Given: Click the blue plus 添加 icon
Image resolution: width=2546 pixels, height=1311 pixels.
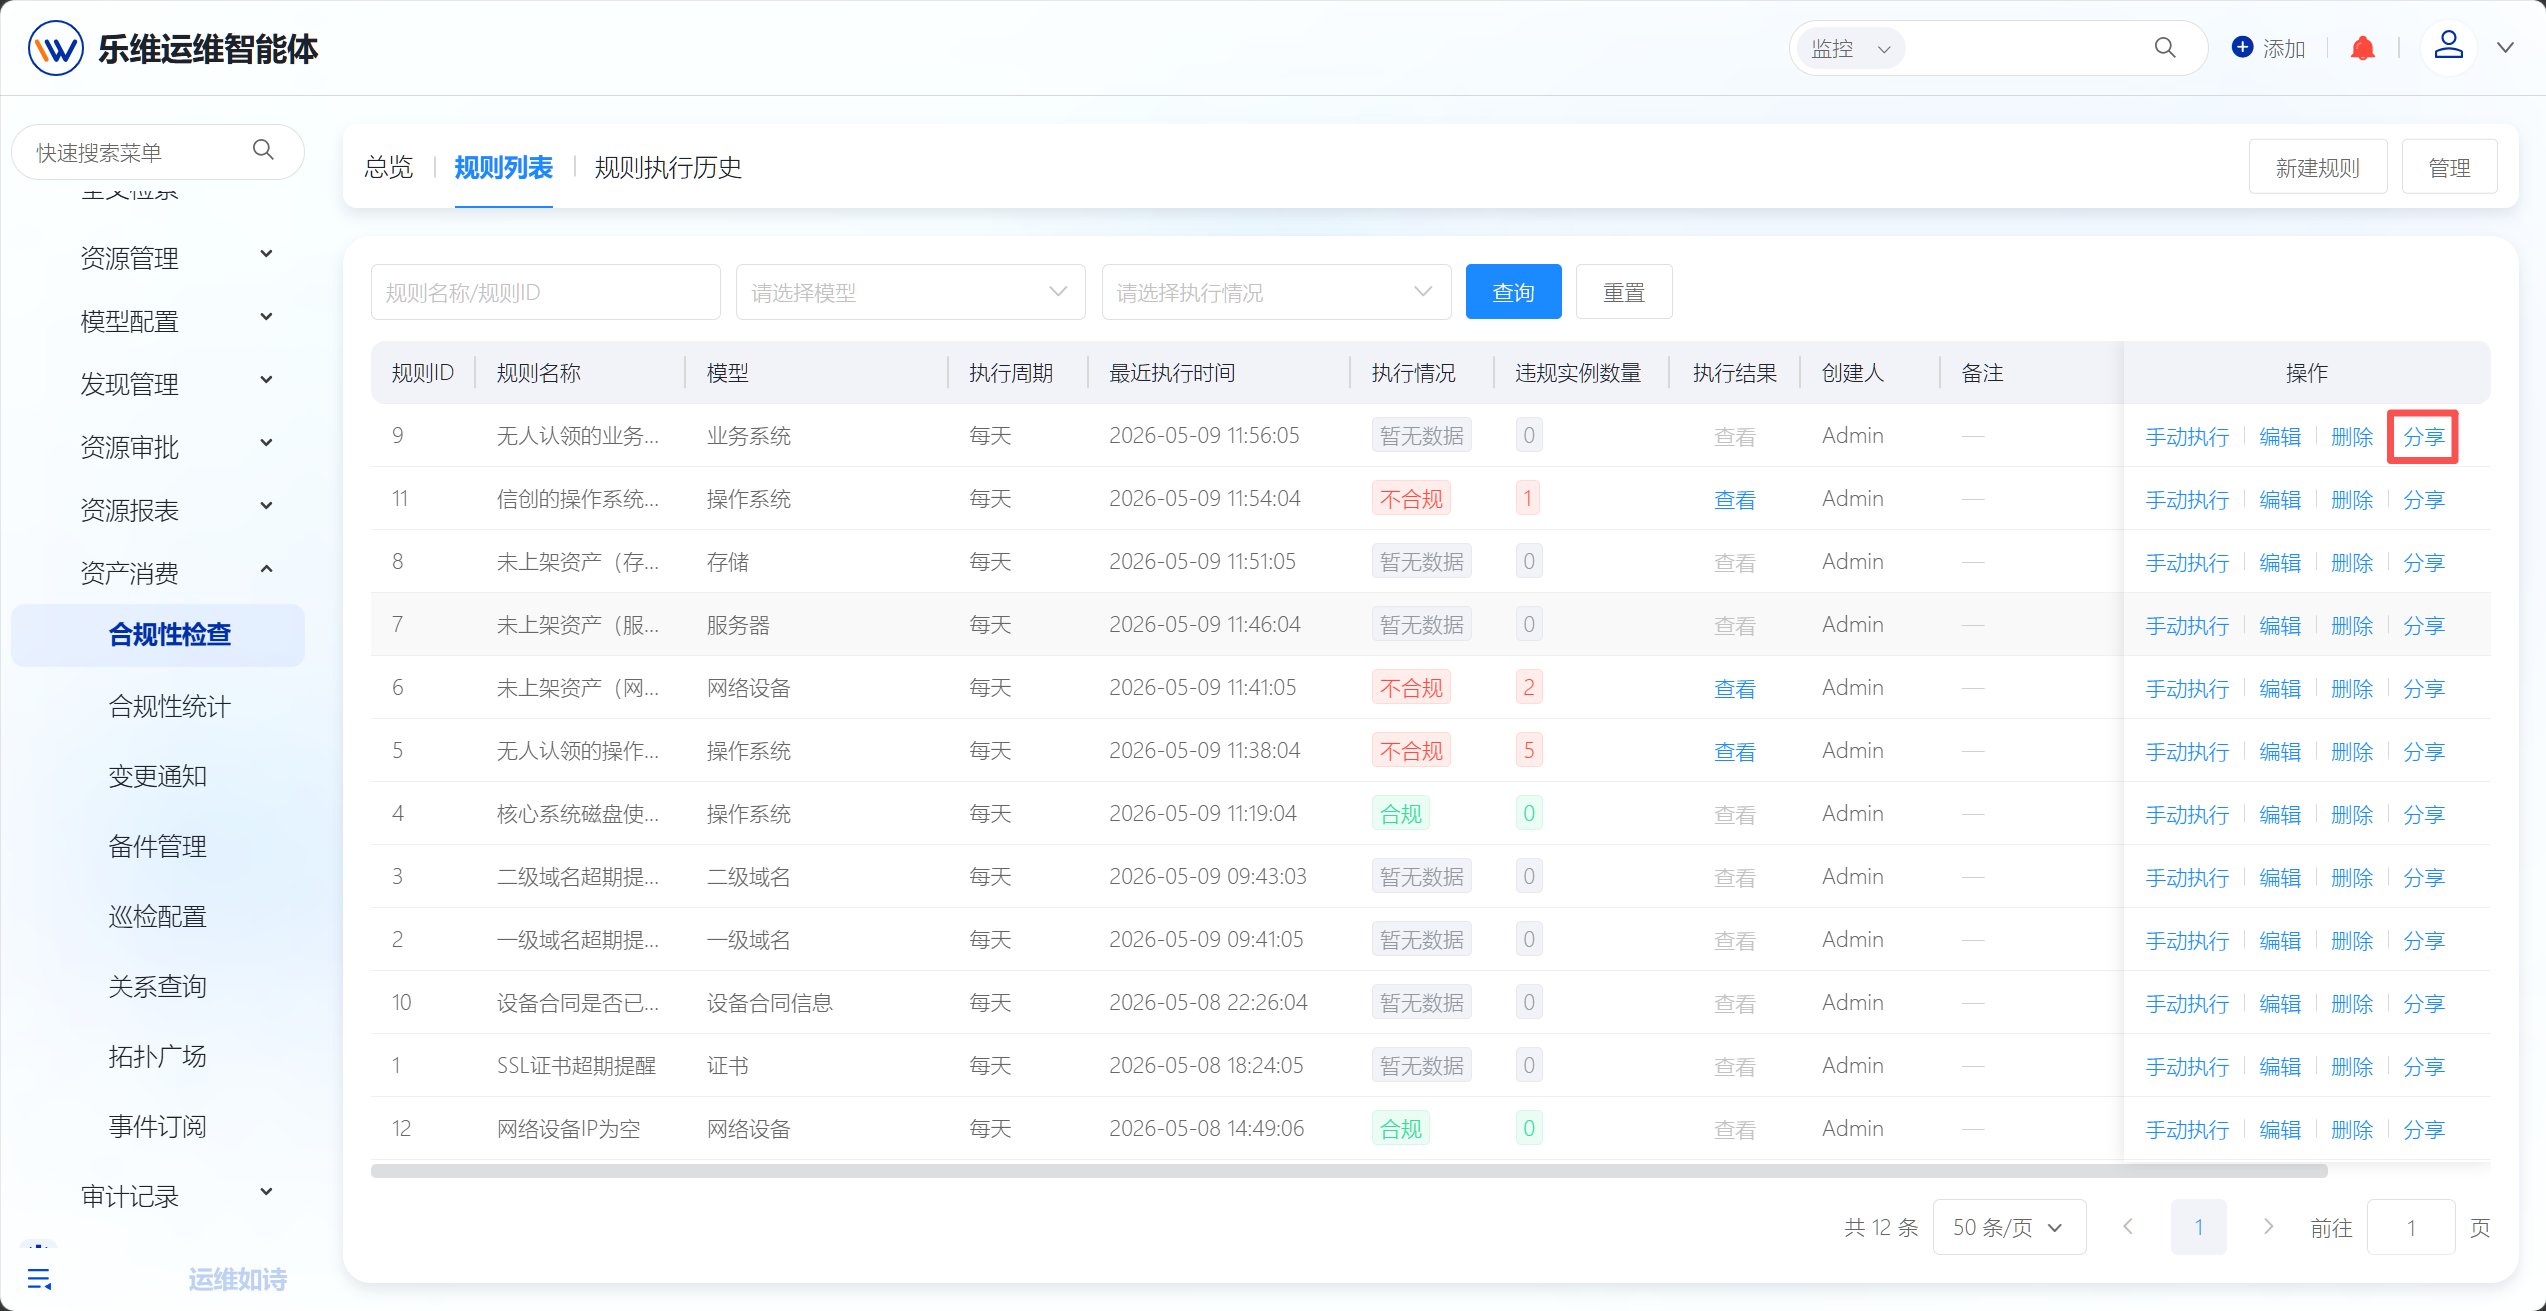Looking at the screenshot, I should (2243, 47).
